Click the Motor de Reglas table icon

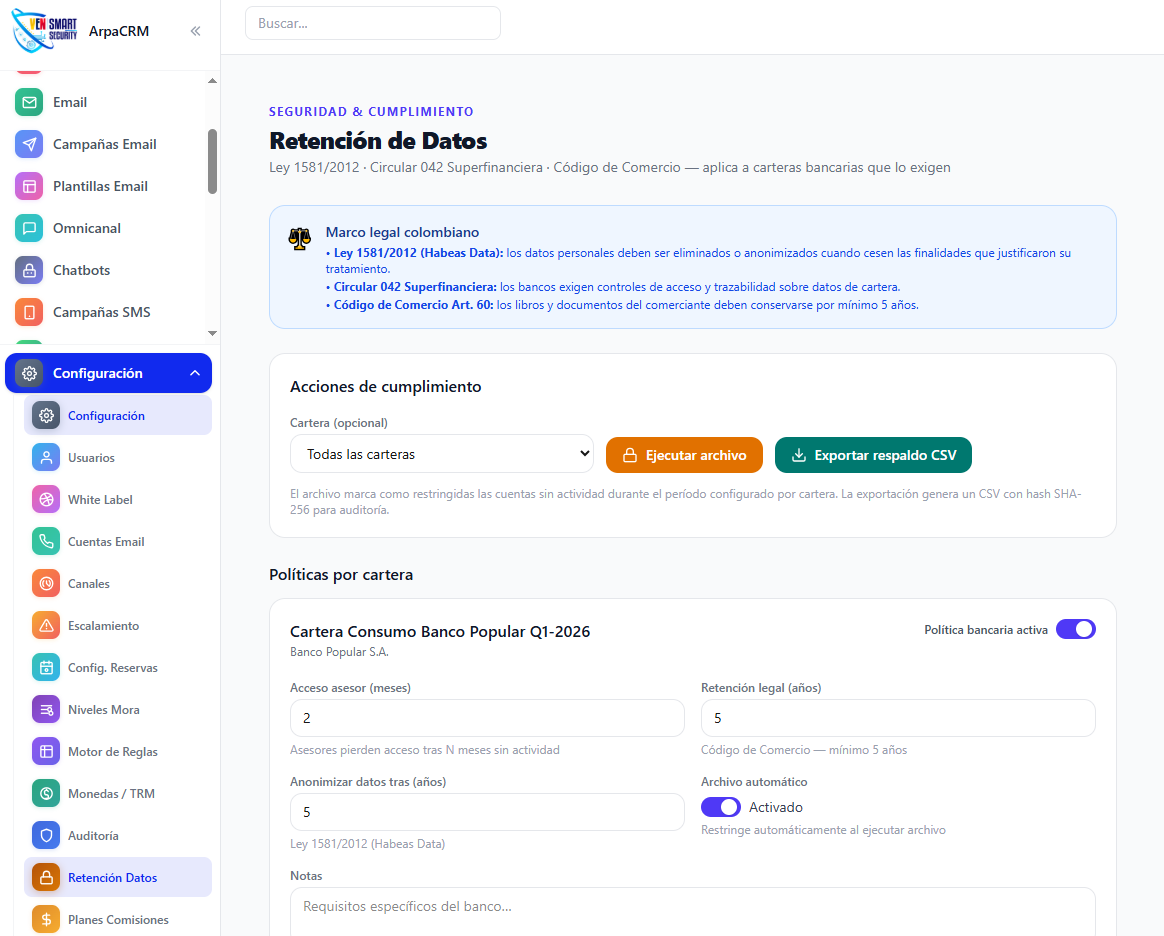[46, 751]
